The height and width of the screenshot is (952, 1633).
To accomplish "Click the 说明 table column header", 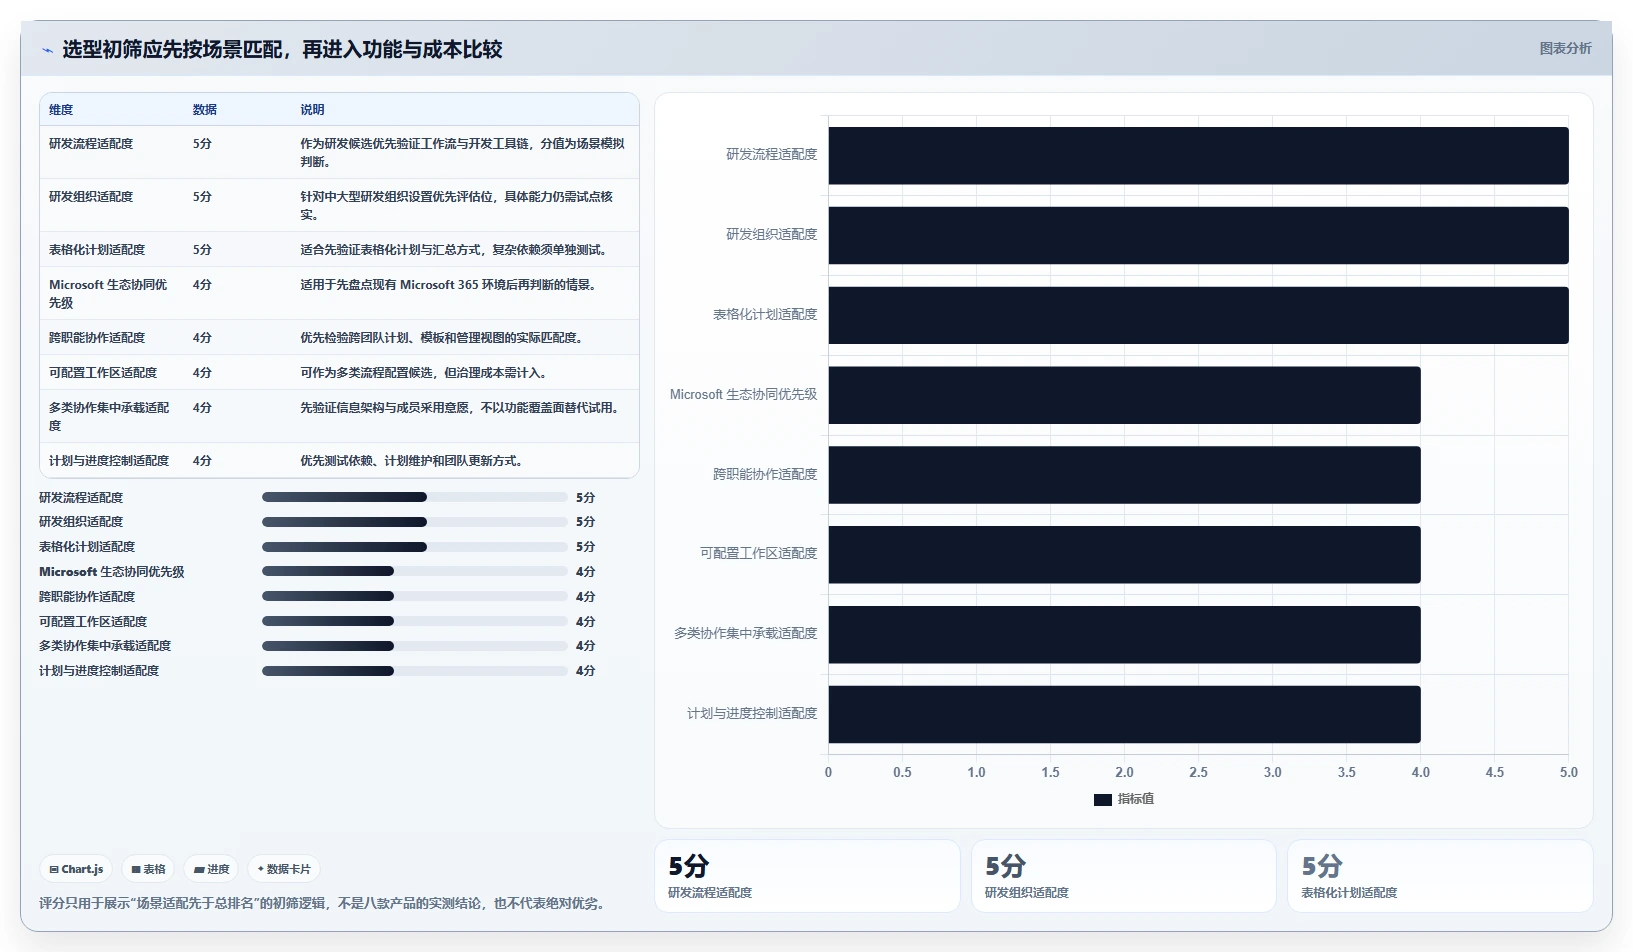I will tap(312, 110).
